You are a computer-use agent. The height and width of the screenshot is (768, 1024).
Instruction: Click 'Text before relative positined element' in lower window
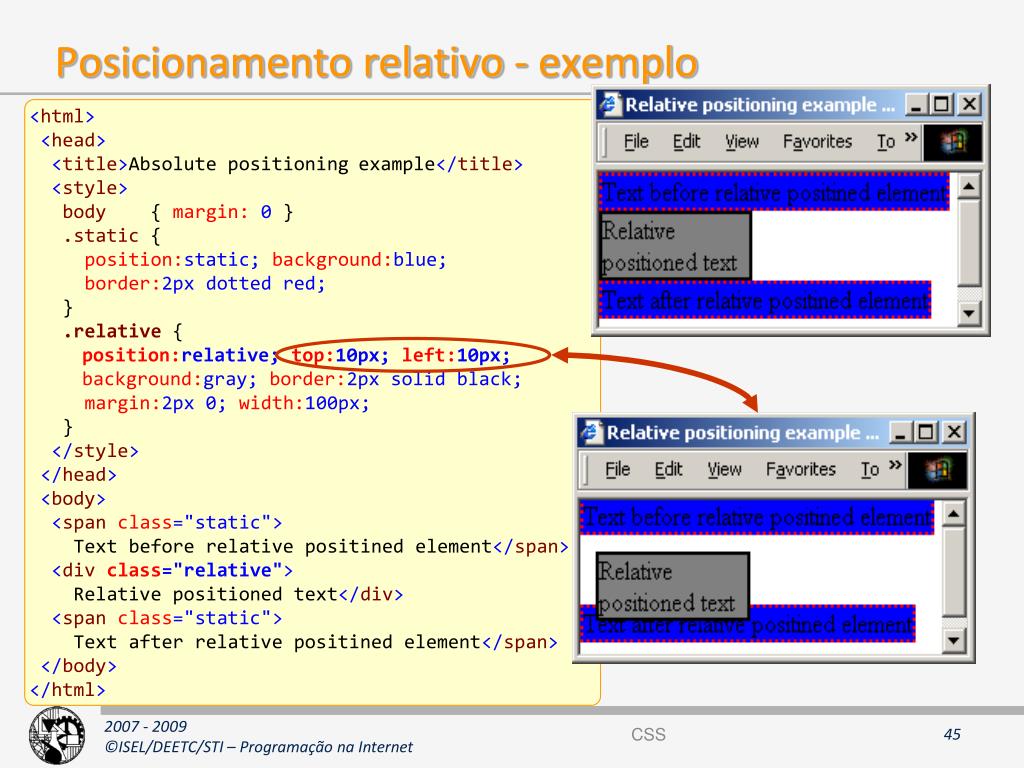point(757,517)
